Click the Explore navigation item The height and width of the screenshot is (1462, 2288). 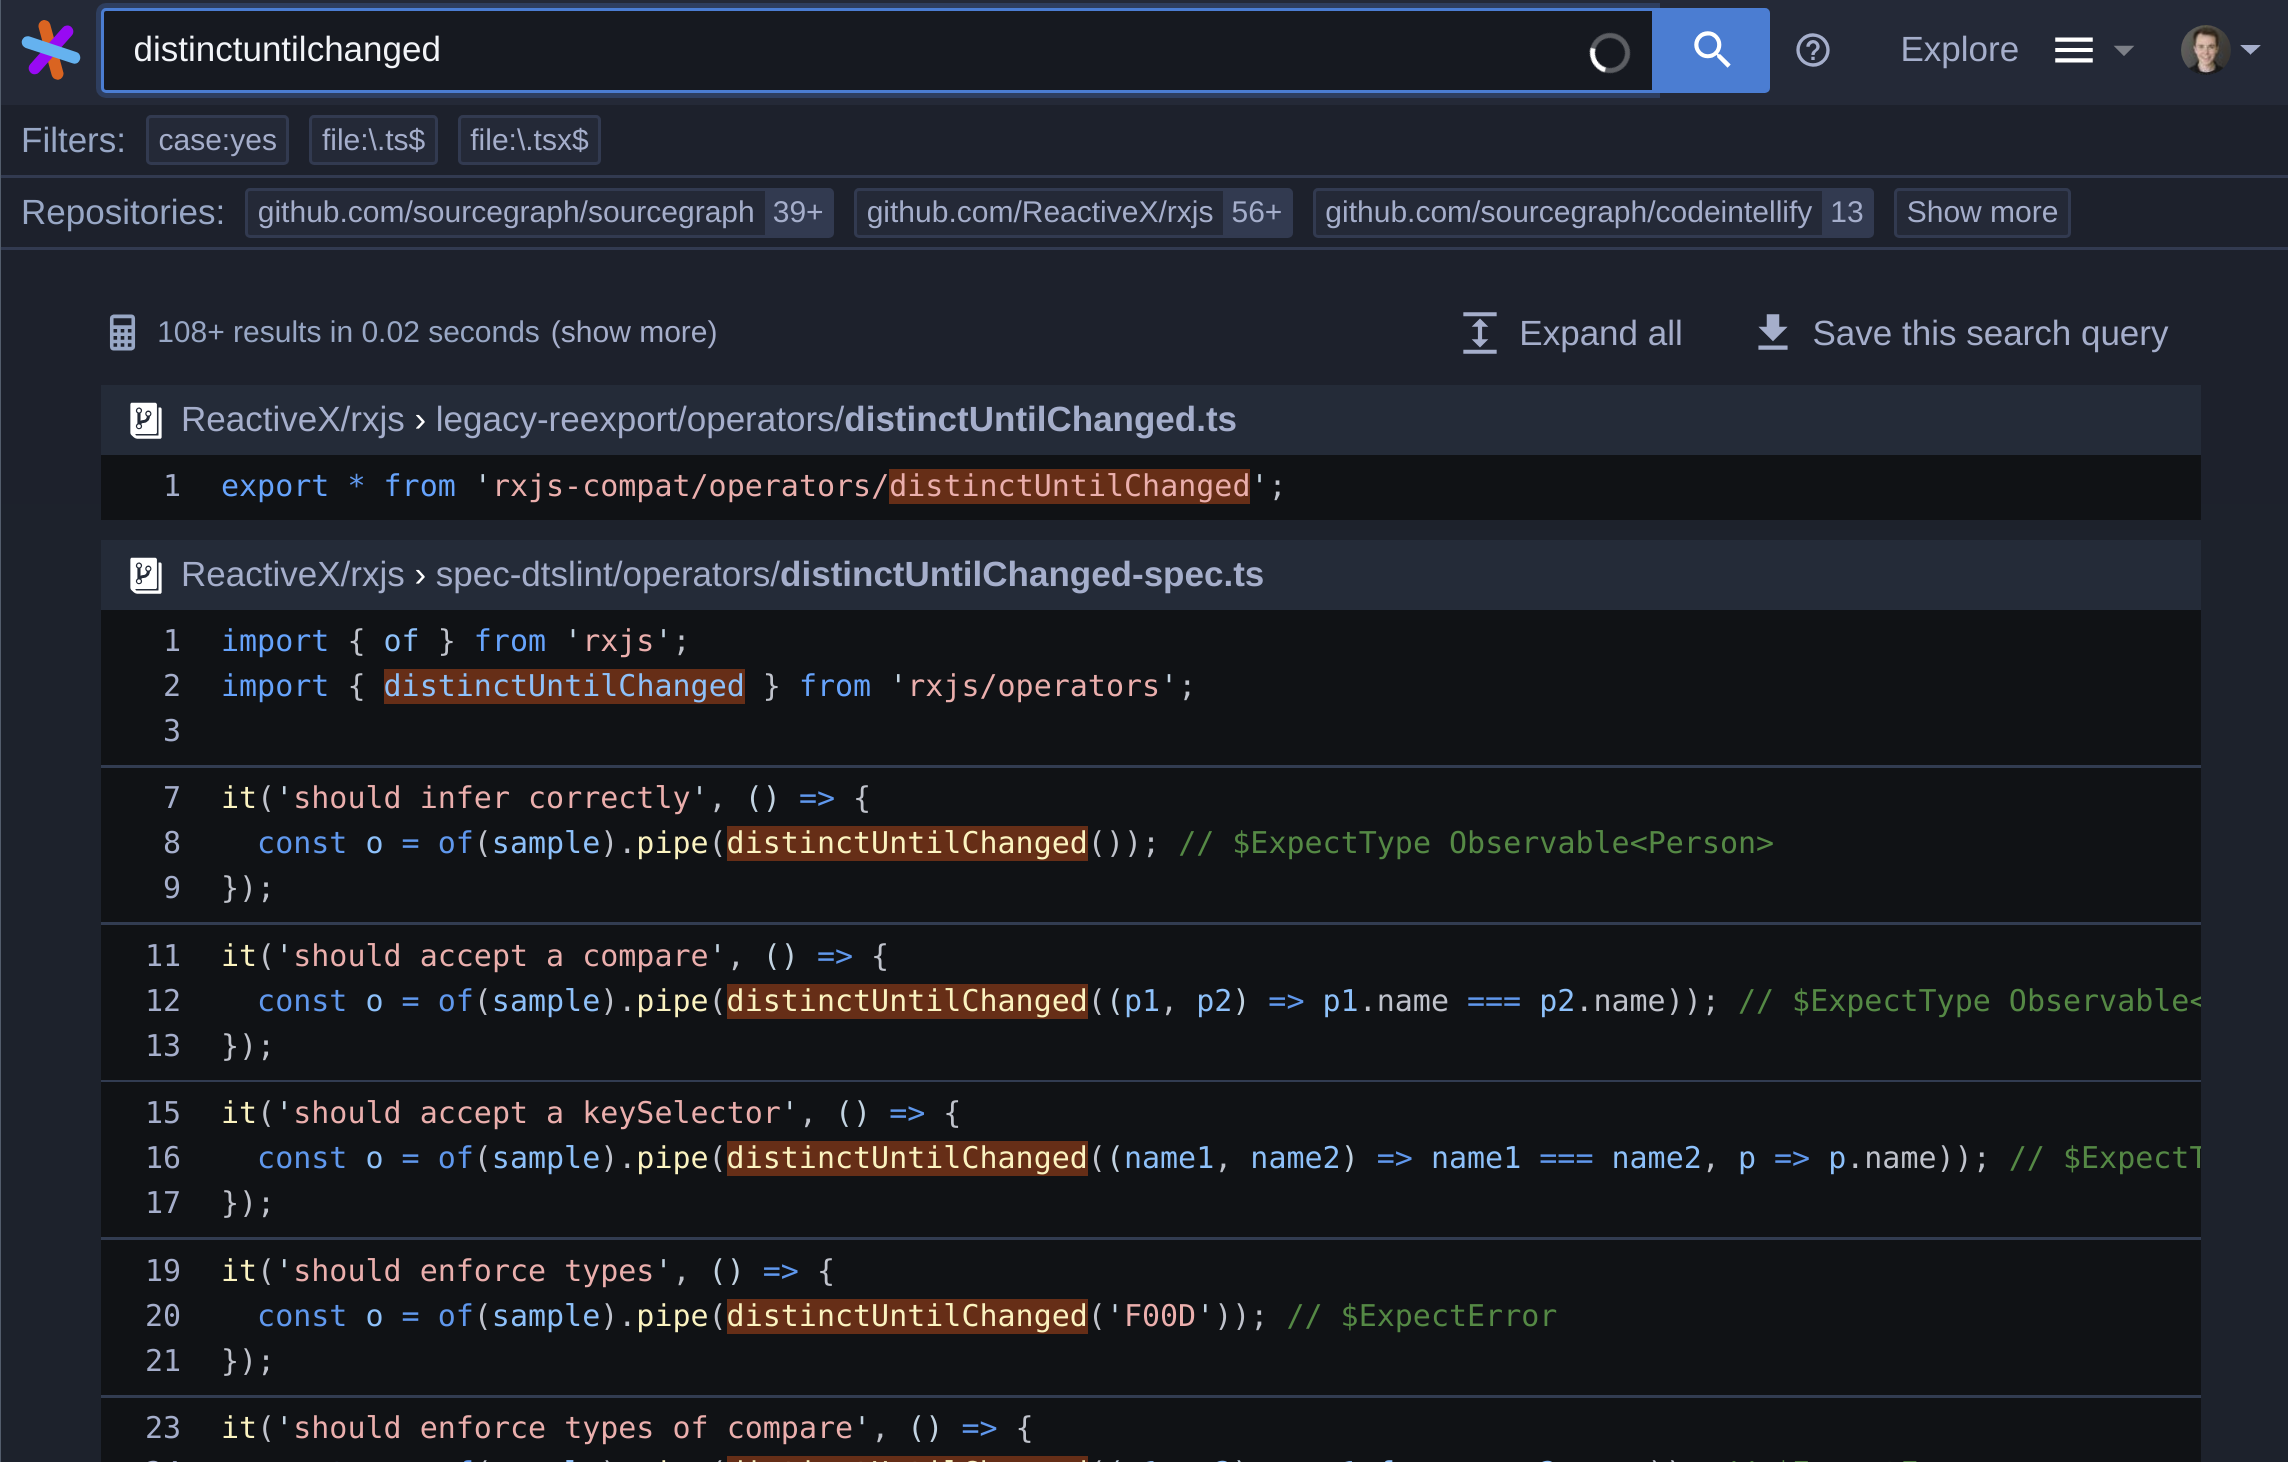click(x=1958, y=50)
